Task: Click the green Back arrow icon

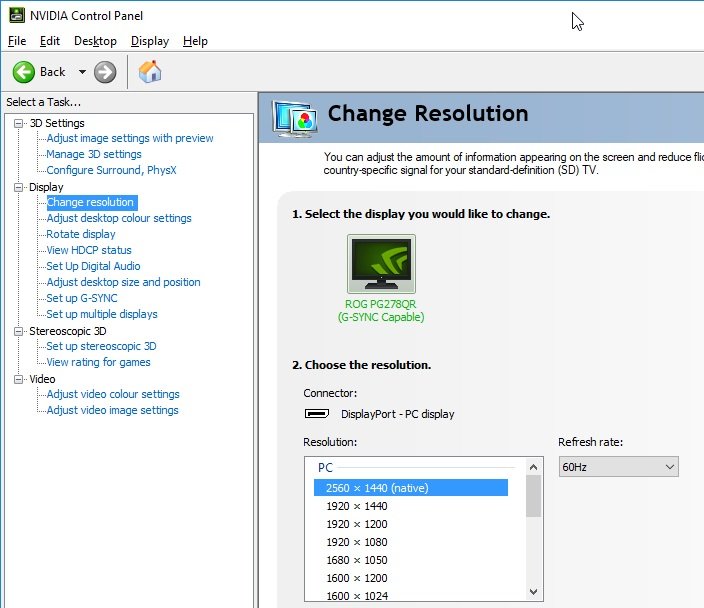Action: [23, 72]
